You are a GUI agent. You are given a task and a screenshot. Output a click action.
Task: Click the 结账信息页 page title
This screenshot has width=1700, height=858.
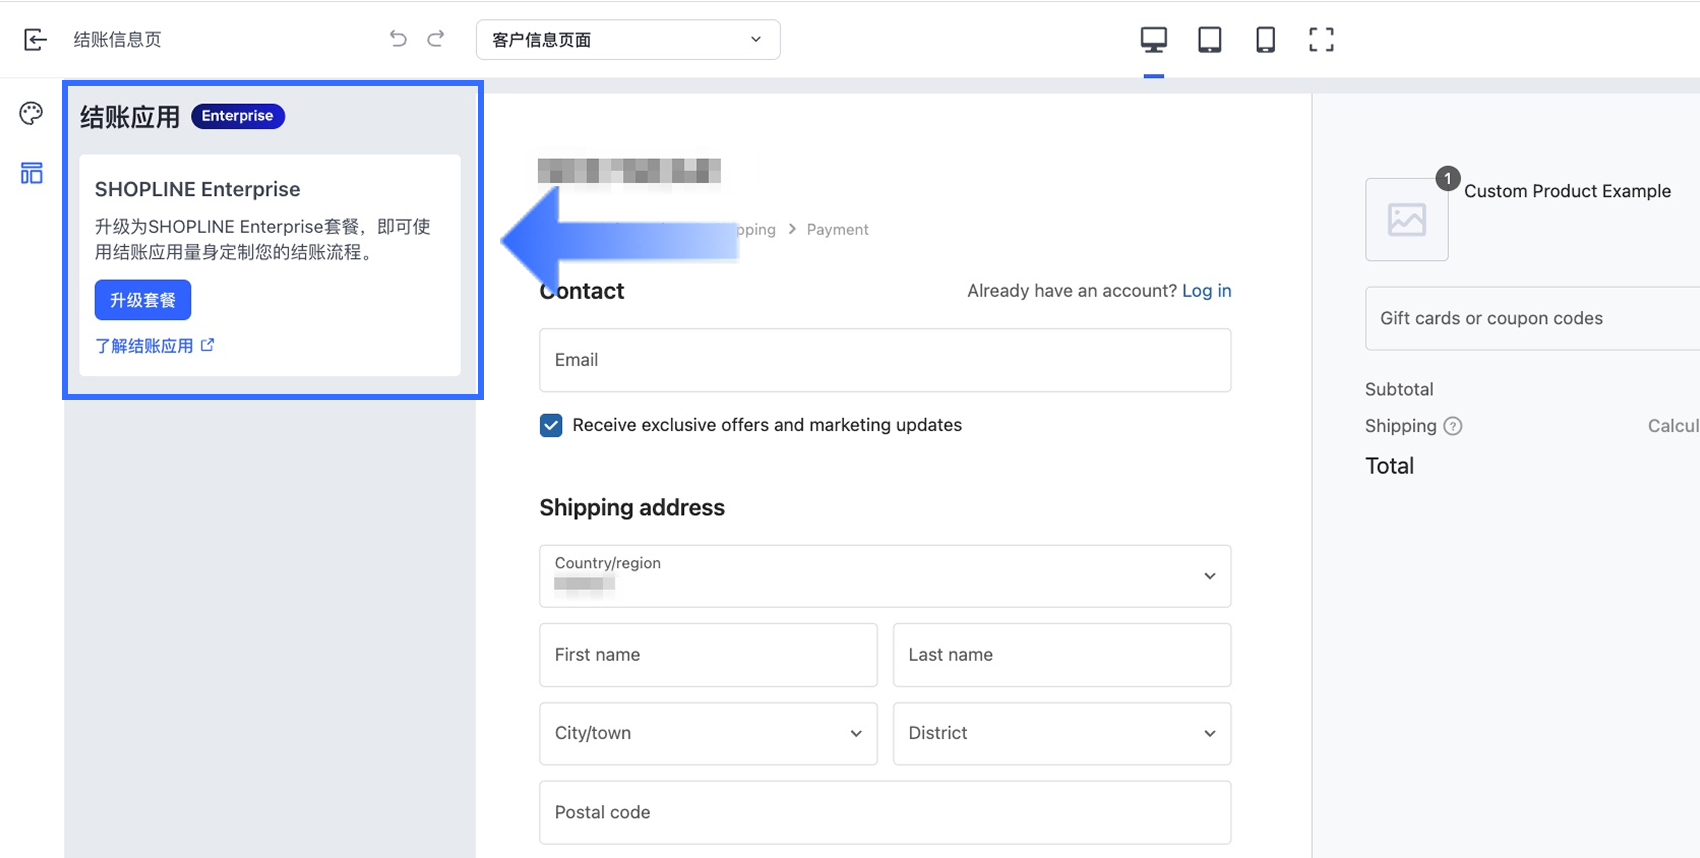pyautogui.click(x=118, y=39)
